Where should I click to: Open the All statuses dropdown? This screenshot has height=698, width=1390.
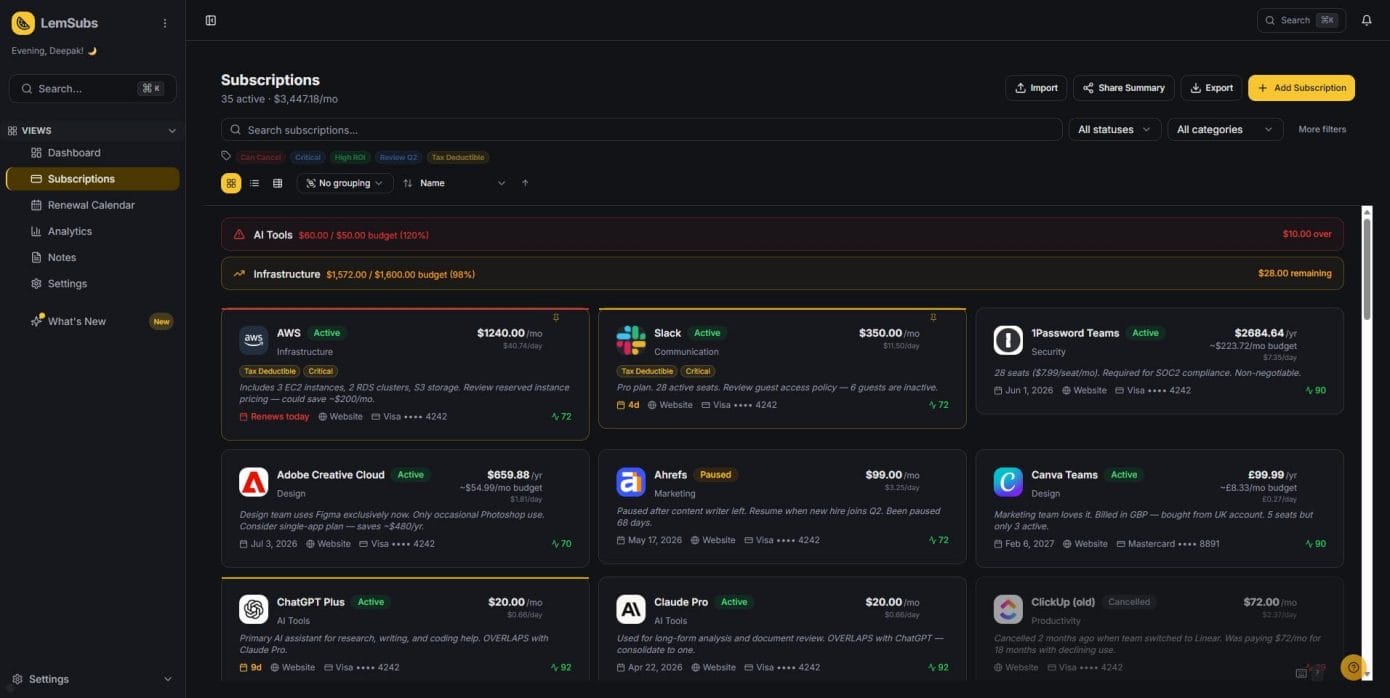[1114, 129]
